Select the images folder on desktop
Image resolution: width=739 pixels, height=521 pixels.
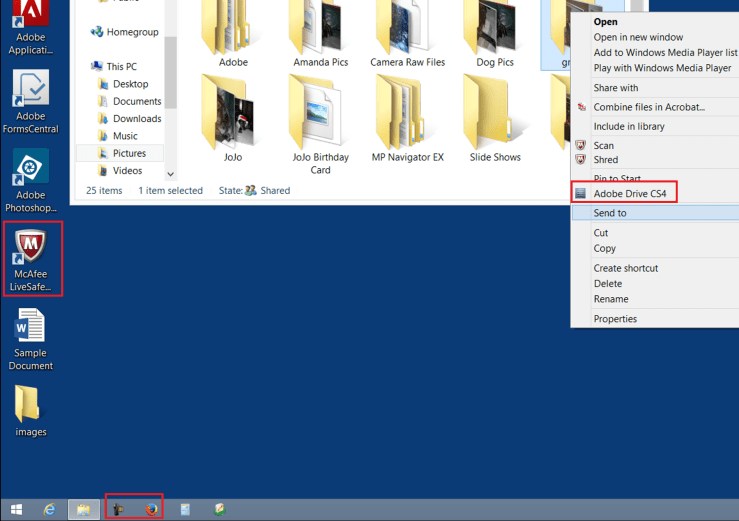[x=31, y=411]
